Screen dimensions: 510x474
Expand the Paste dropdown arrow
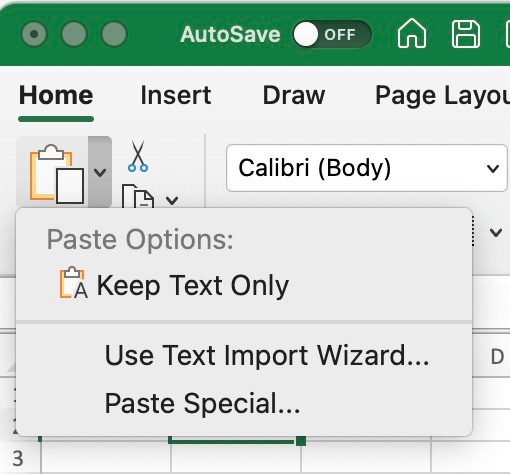click(x=100, y=172)
